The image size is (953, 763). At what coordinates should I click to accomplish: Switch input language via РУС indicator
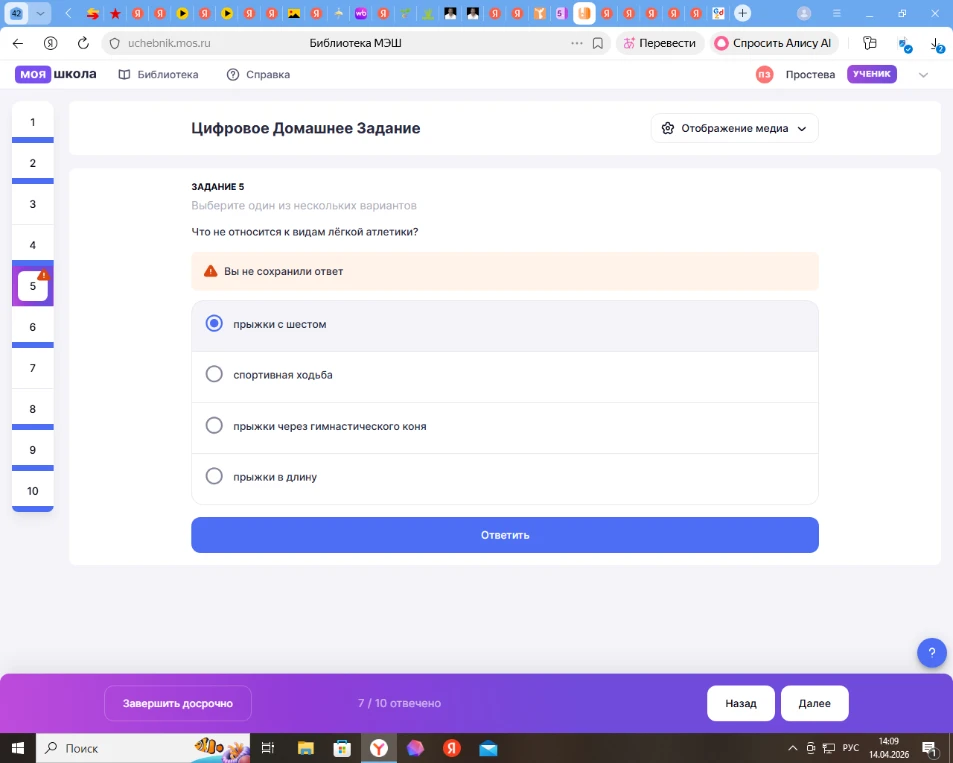point(850,748)
